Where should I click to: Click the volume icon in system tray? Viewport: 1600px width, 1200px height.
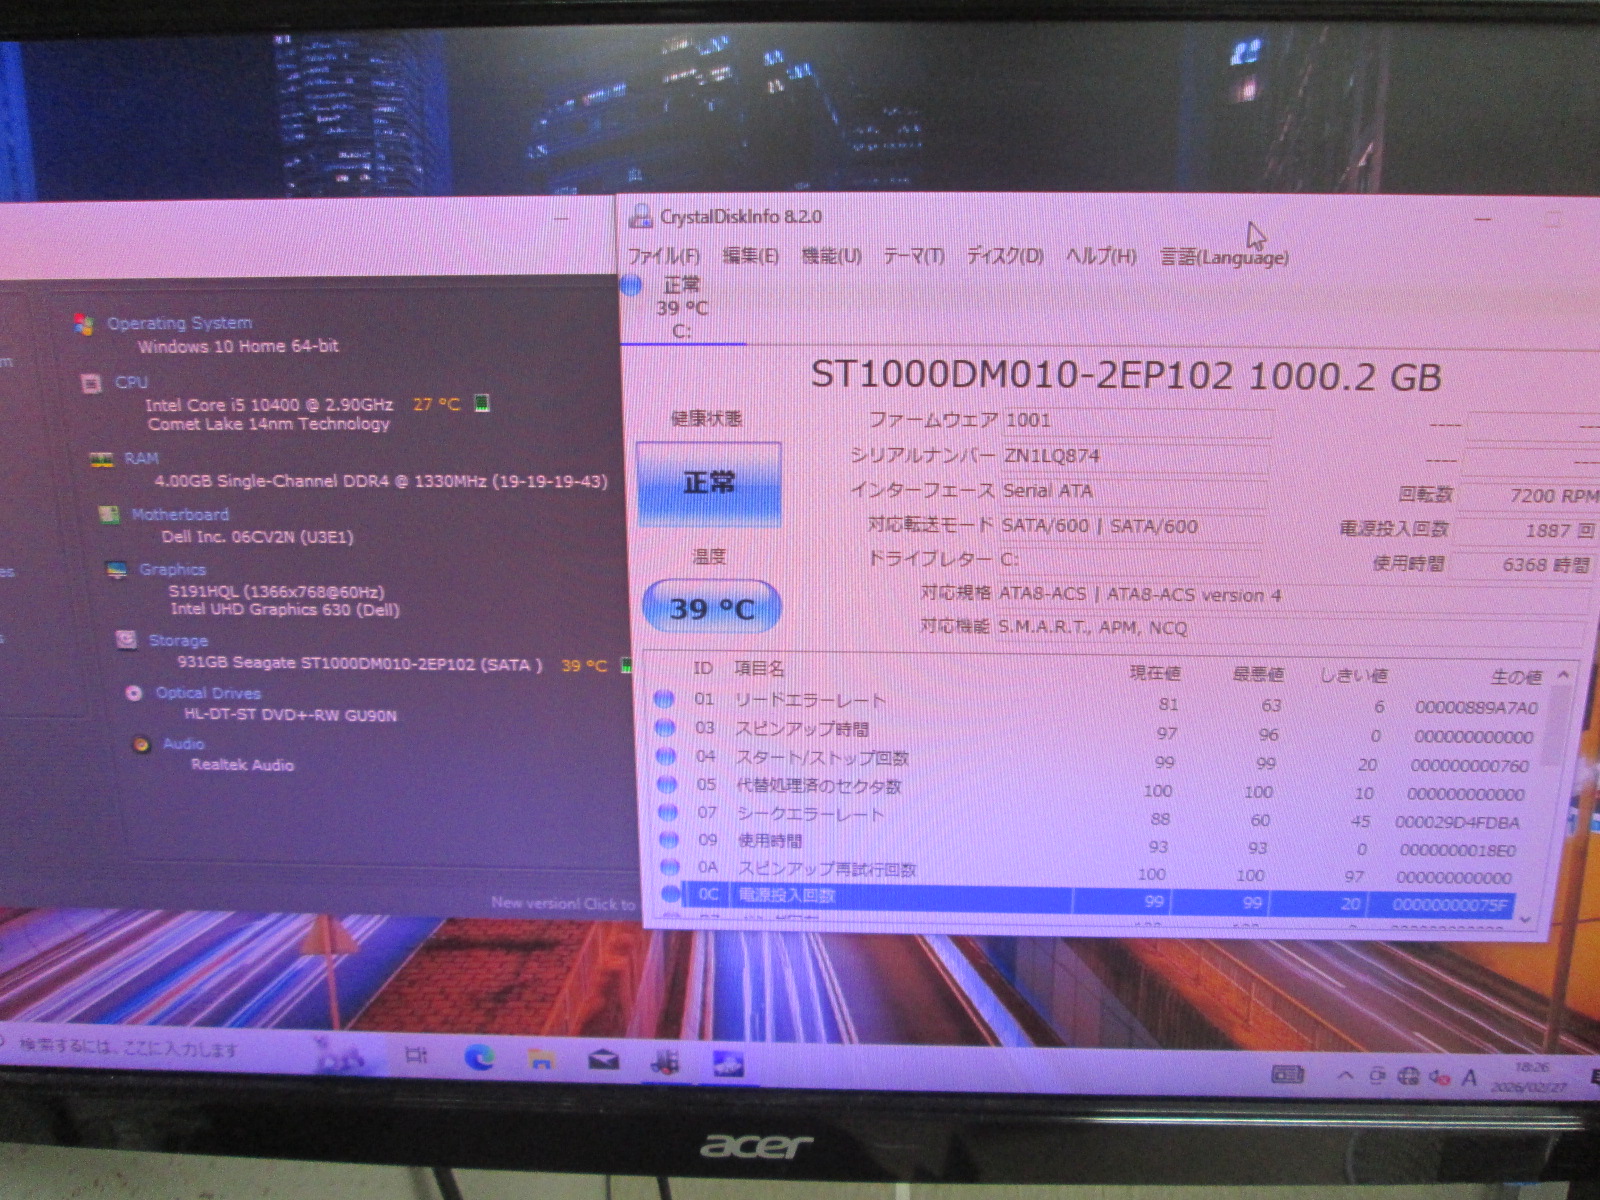[x=1439, y=1077]
